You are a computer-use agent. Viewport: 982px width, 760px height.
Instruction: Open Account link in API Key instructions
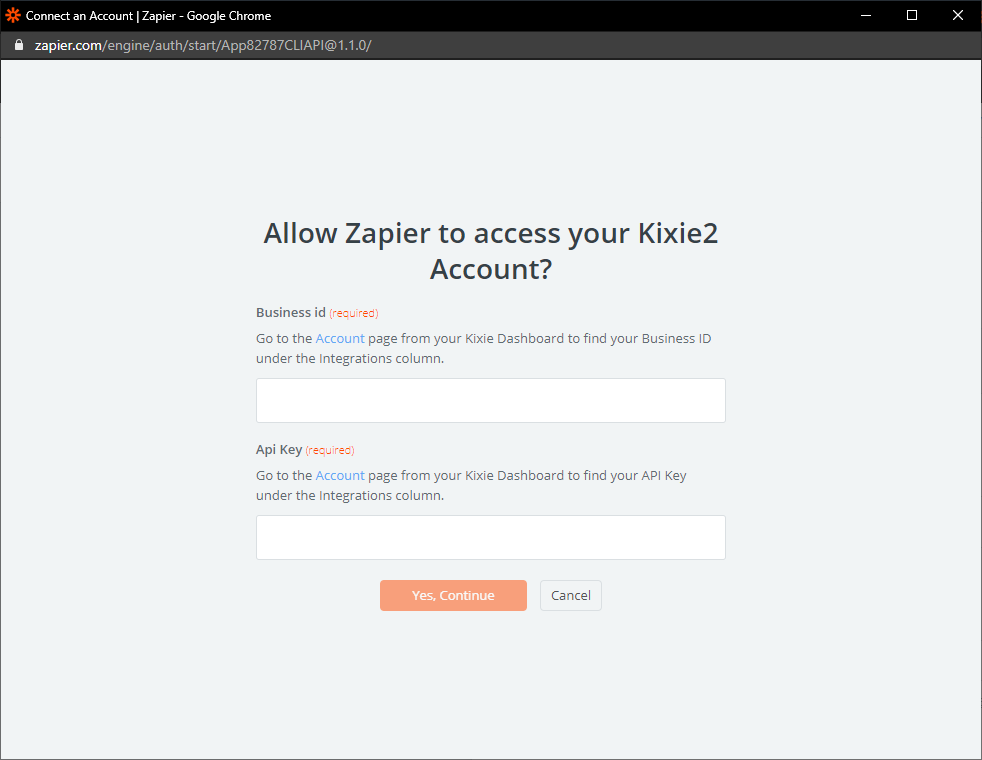click(x=339, y=476)
